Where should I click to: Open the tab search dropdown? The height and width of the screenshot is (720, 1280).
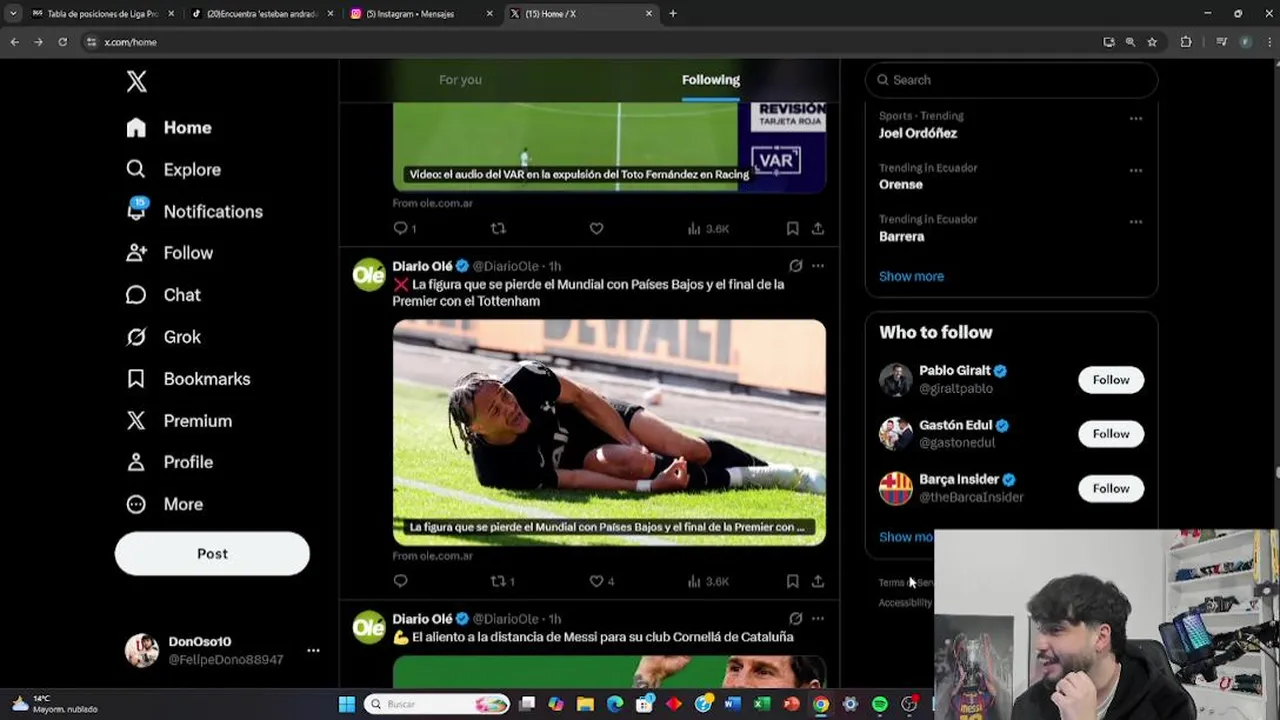coord(12,14)
